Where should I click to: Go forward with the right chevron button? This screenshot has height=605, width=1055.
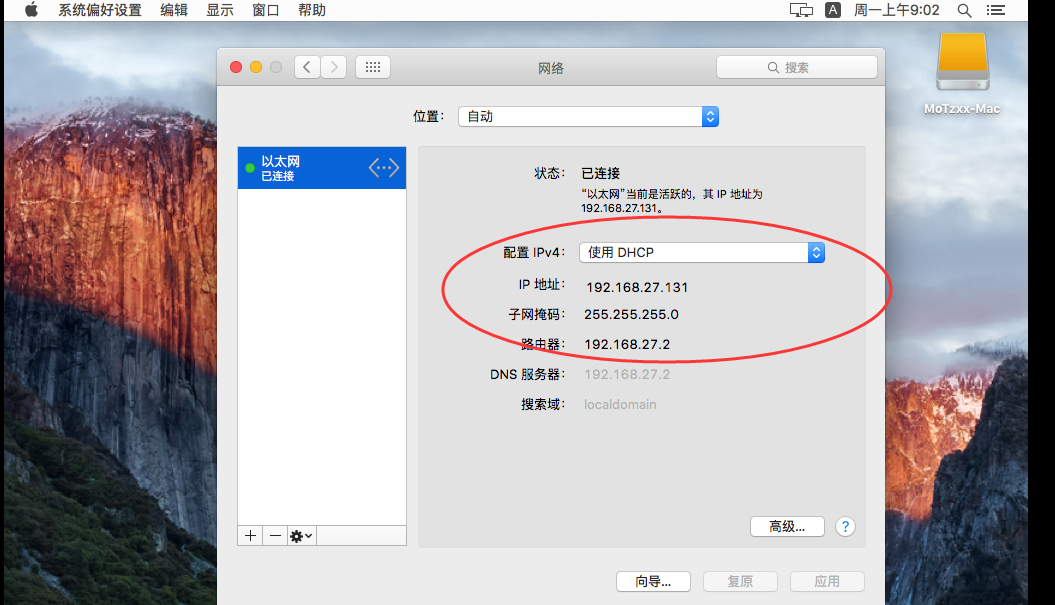click(334, 67)
